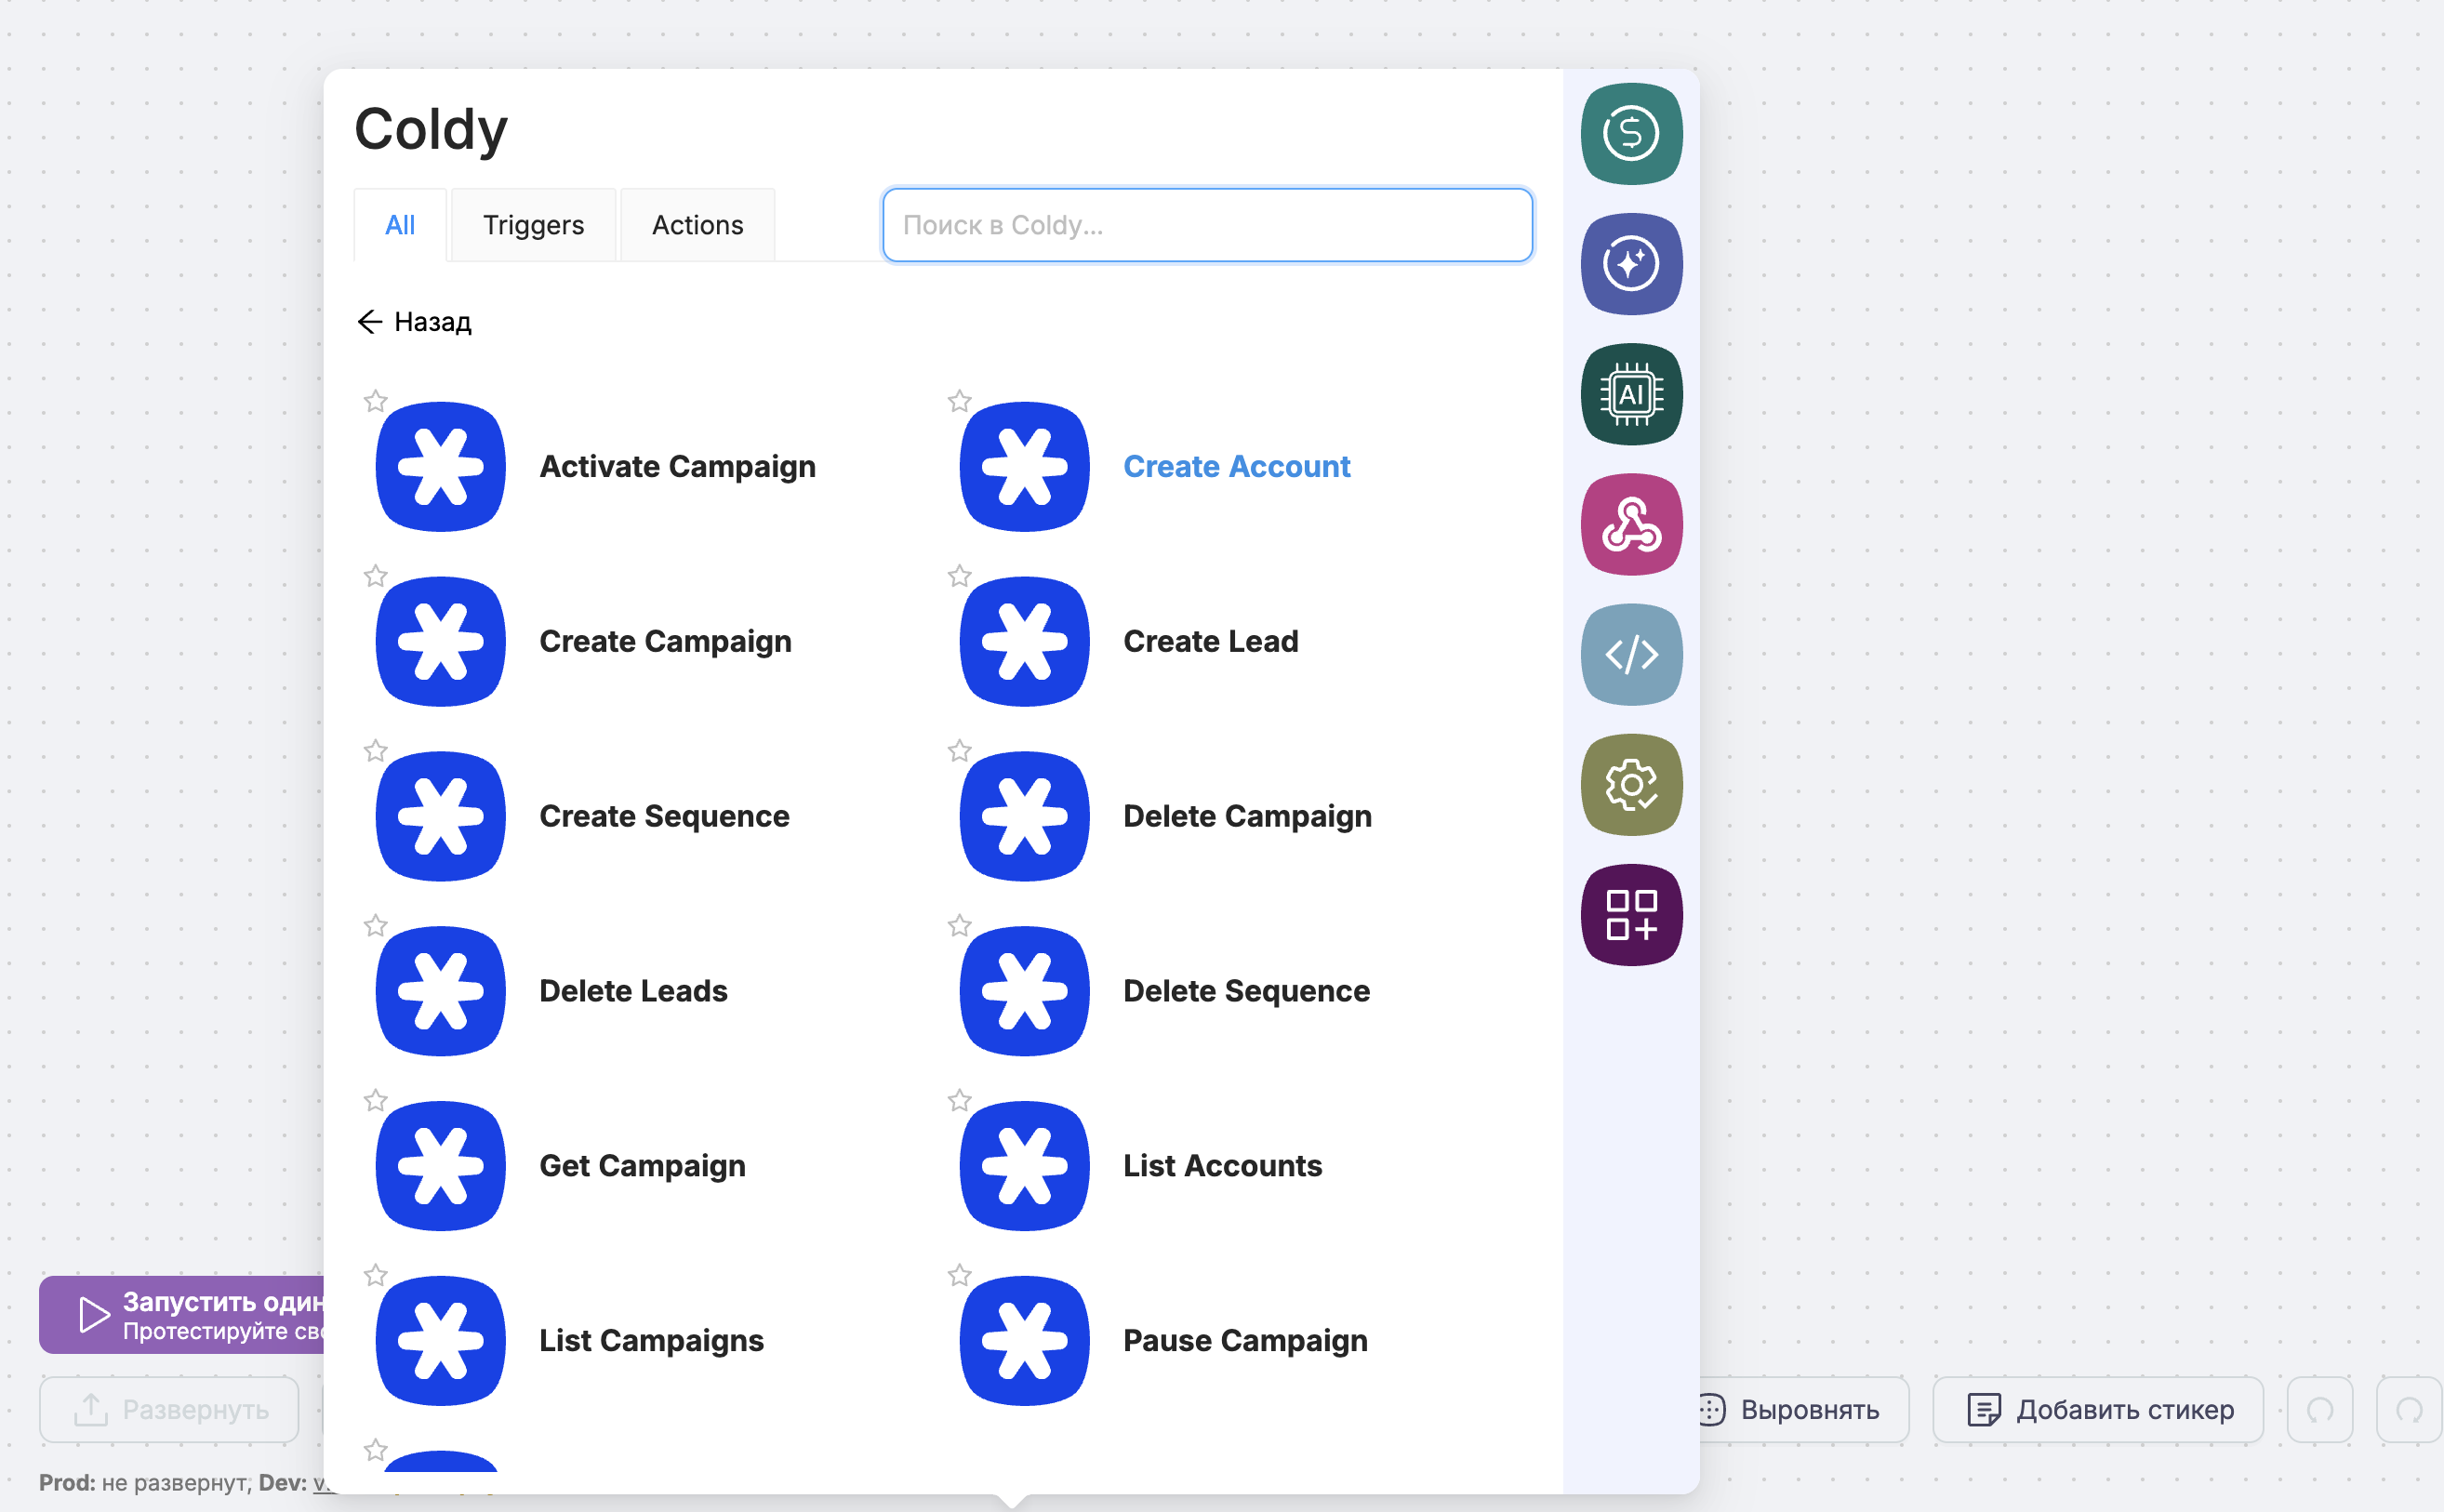Click the gear with checkmark icon

tap(1631, 785)
